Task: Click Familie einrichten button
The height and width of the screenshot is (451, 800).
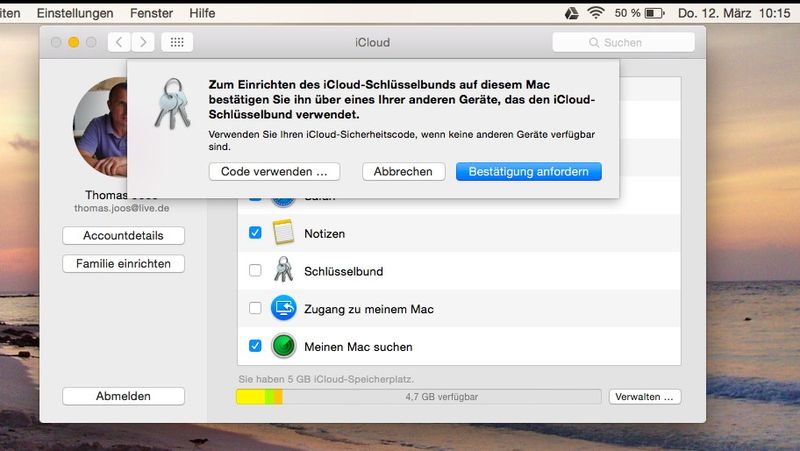Action: coord(123,264)
